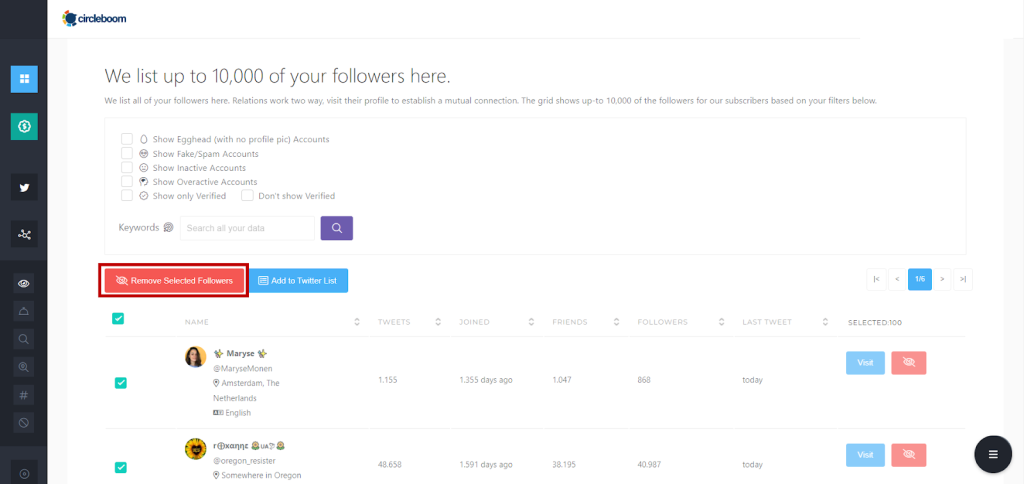Open the dashboard grid icon in sidebar
The image size is (1024, 484).
(24, 79)
